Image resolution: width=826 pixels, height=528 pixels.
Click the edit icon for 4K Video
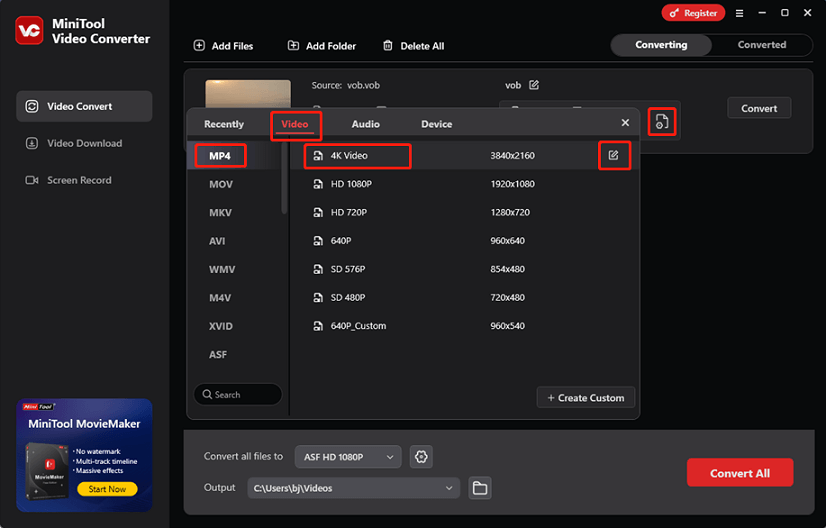tap(614, 155)
